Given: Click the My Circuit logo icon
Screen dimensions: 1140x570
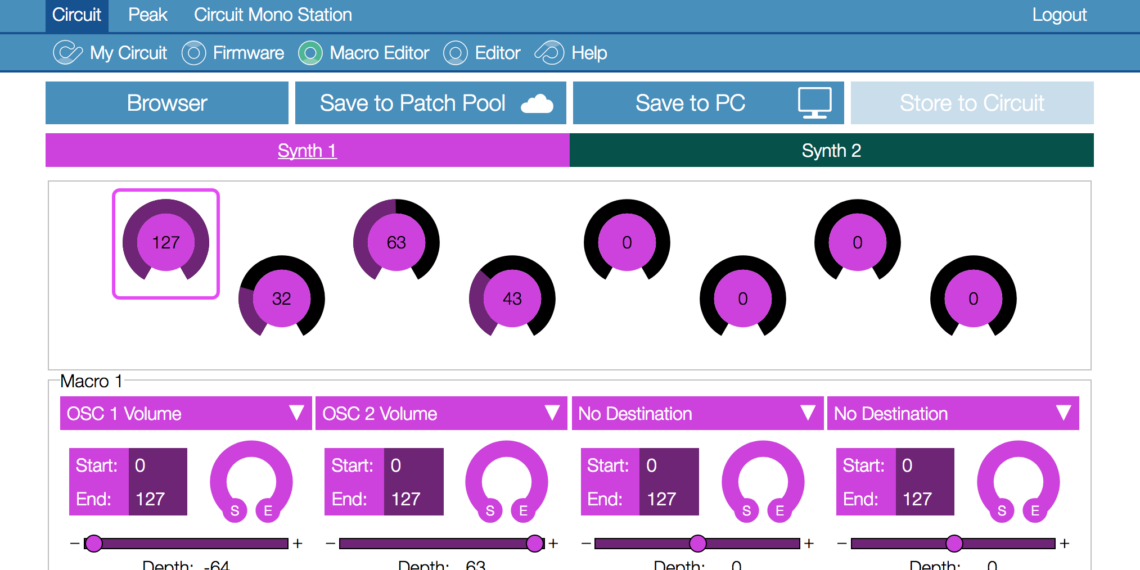Looking at the screenshot, I should pos(67,53).
